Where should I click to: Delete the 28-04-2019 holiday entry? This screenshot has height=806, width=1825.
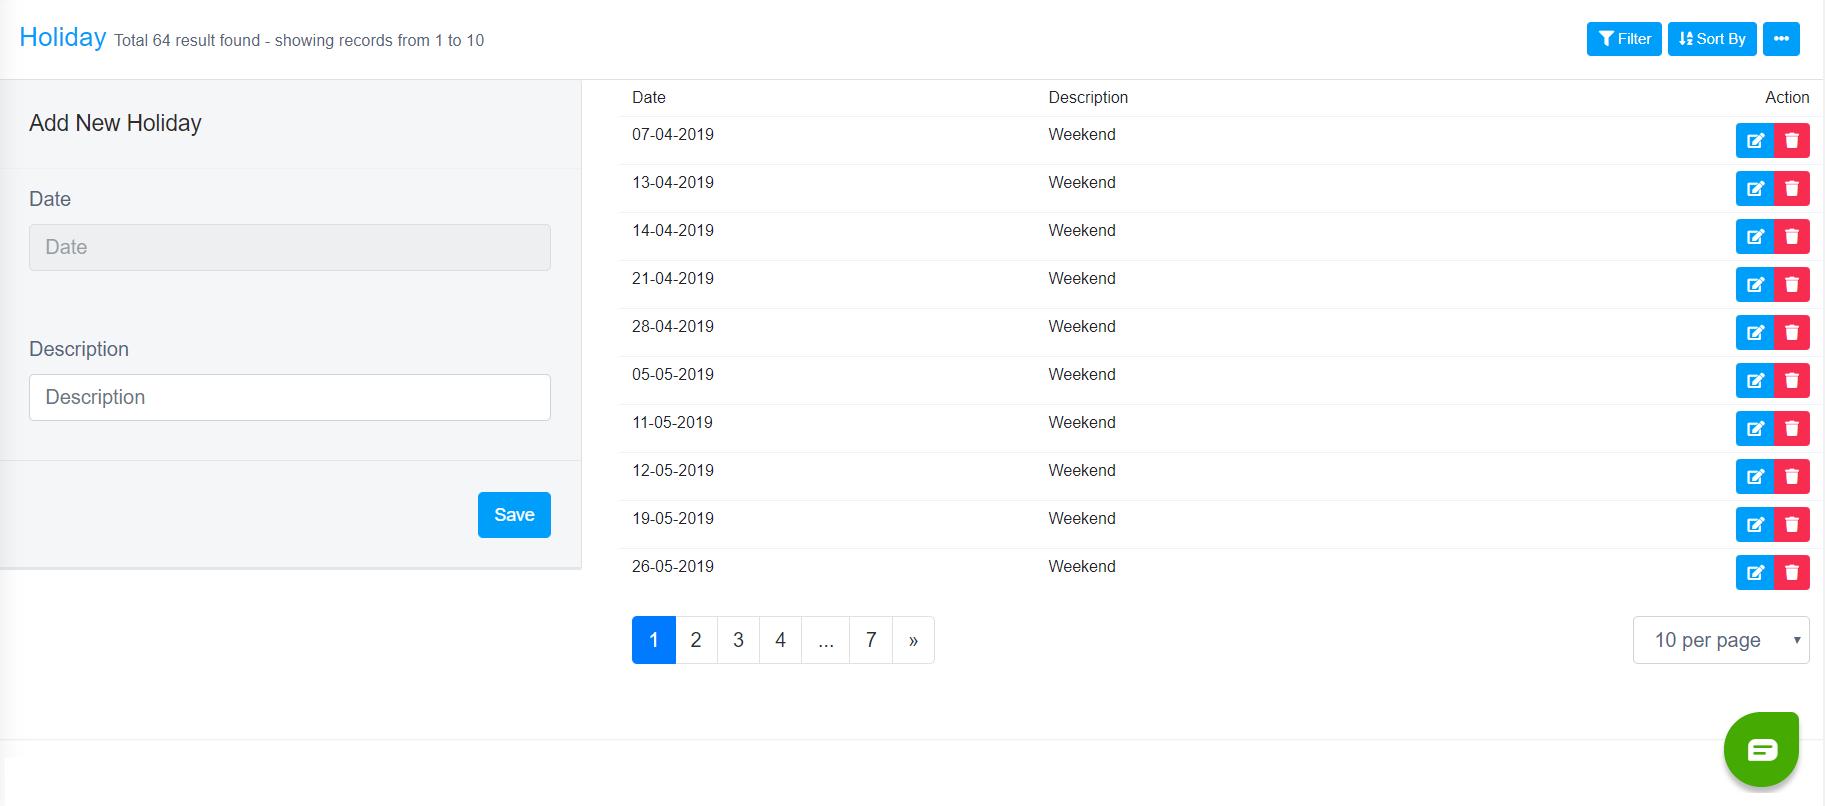1791,333
